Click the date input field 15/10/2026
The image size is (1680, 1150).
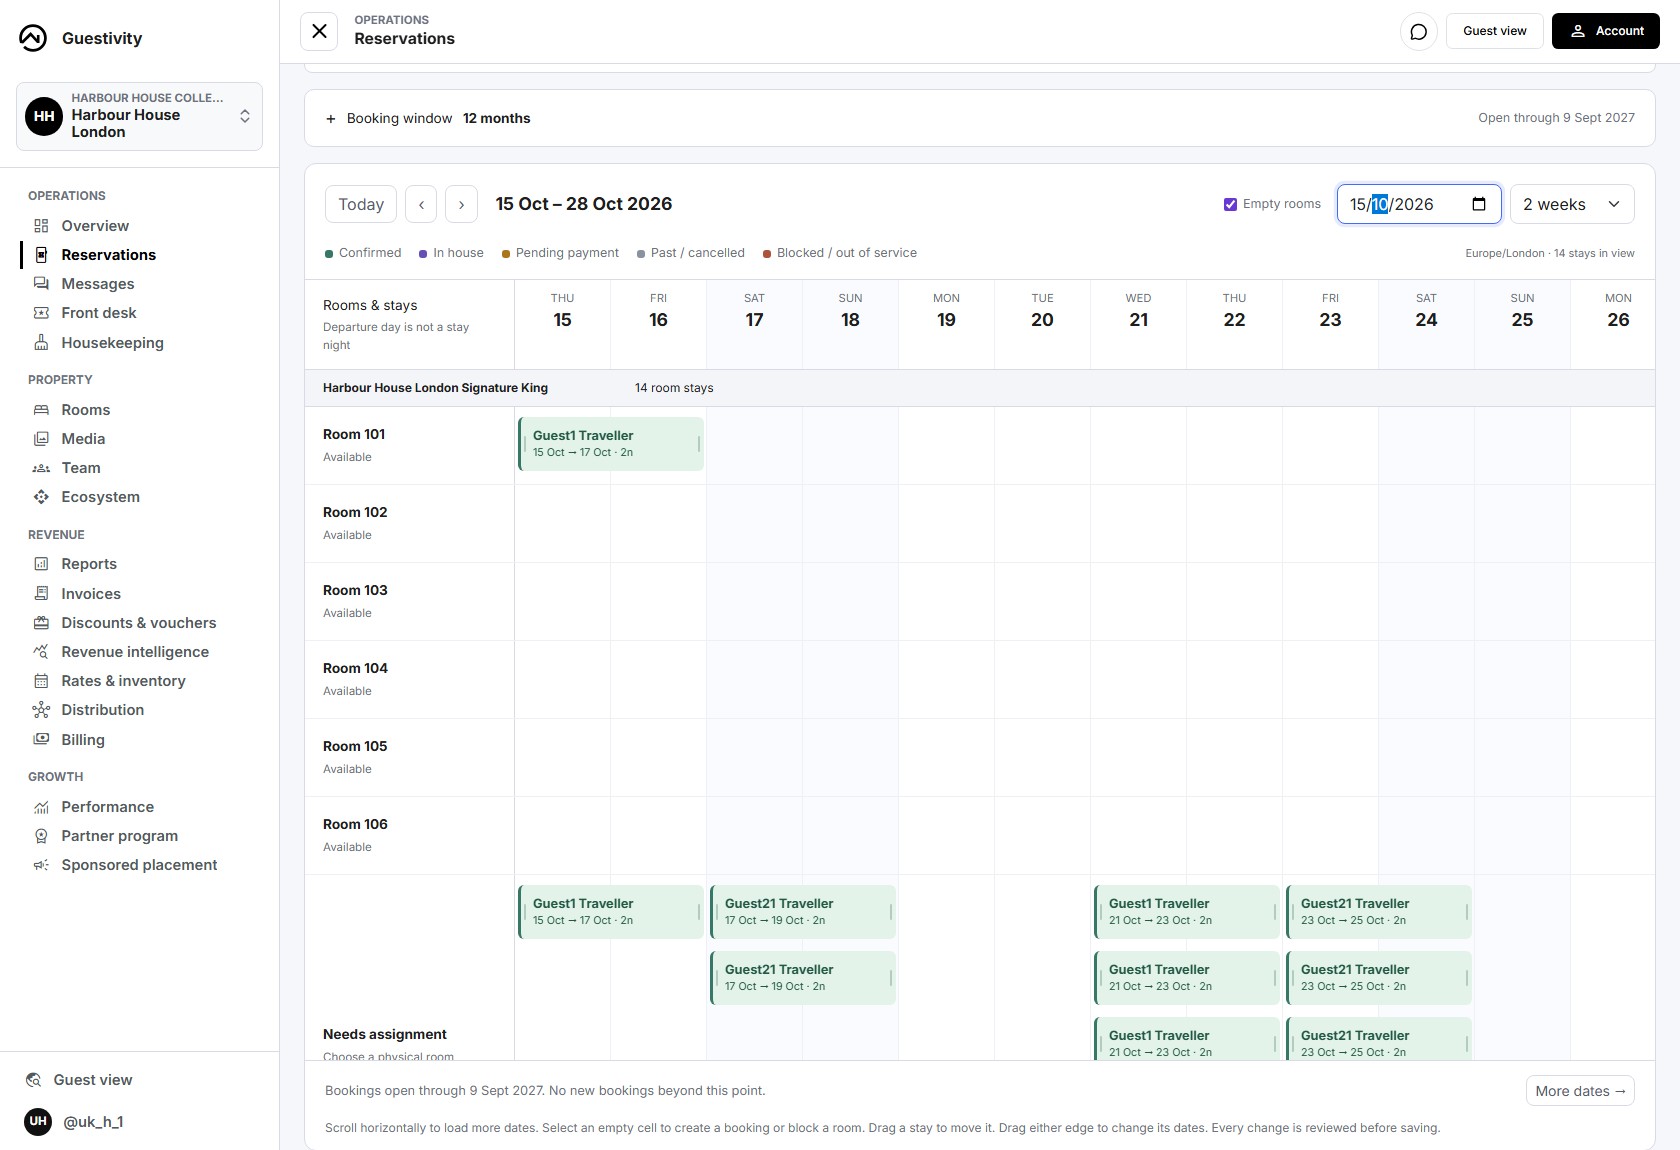[x=1419, y=204]
